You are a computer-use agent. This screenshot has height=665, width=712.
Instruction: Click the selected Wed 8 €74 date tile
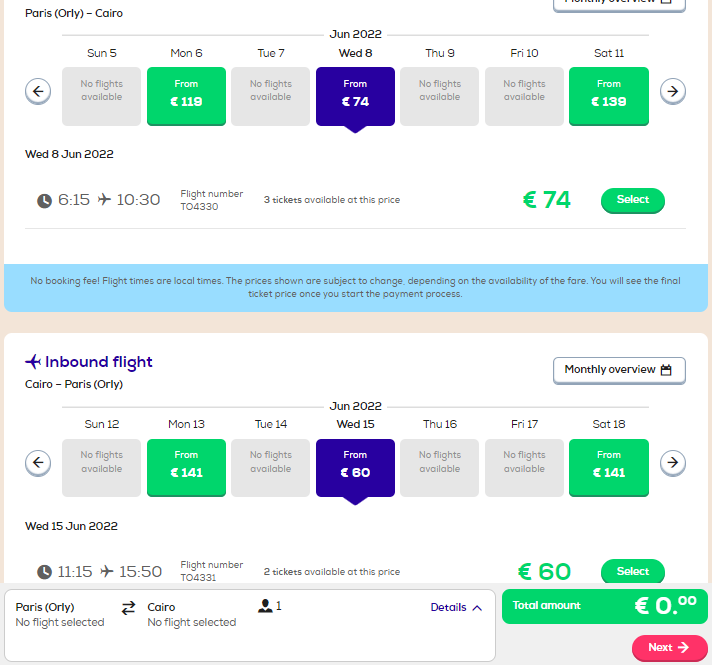[x=355, y=96]
